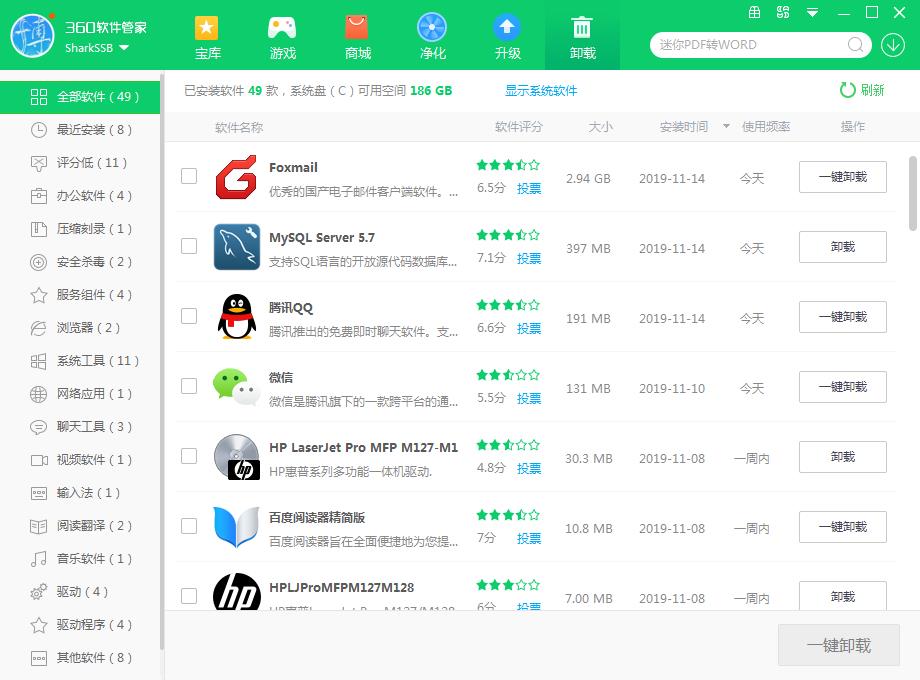Sort by 使用频率 column header
Image resolution: width=920 pixels, height=680 pixels.
(766, 127)
